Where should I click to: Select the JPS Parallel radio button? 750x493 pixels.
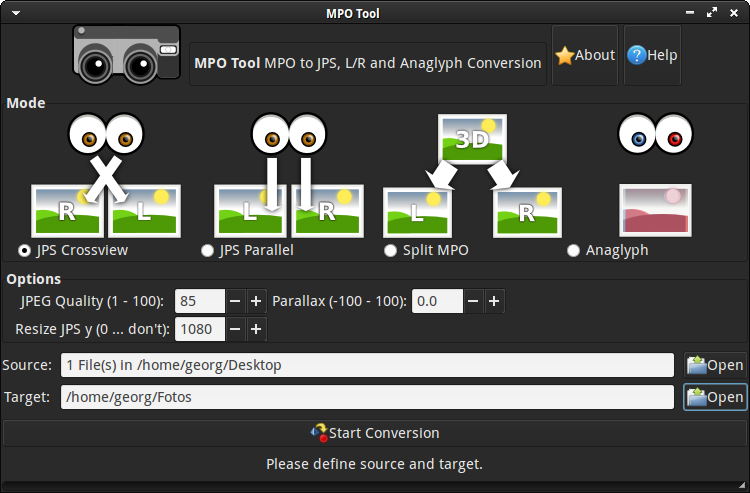[208, 250]
